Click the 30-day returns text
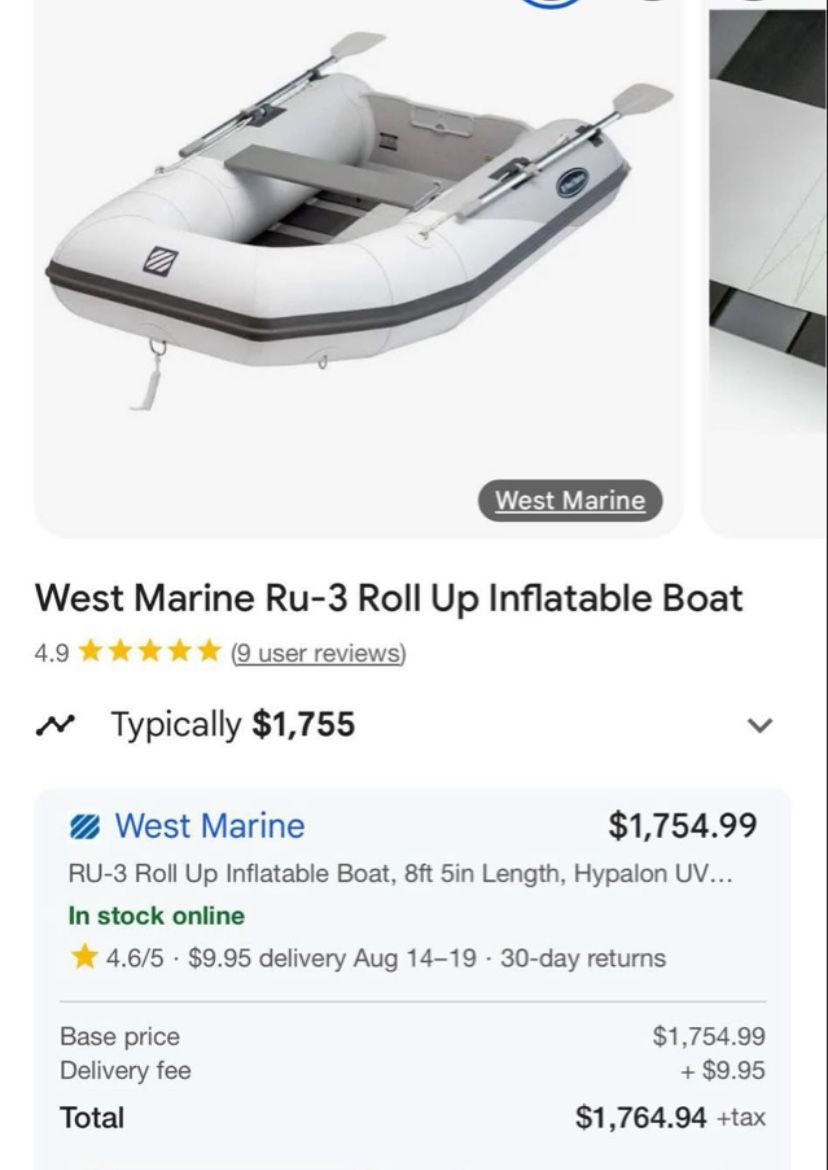The width and height of the screenshot is (828, 1170). point(582,958)
